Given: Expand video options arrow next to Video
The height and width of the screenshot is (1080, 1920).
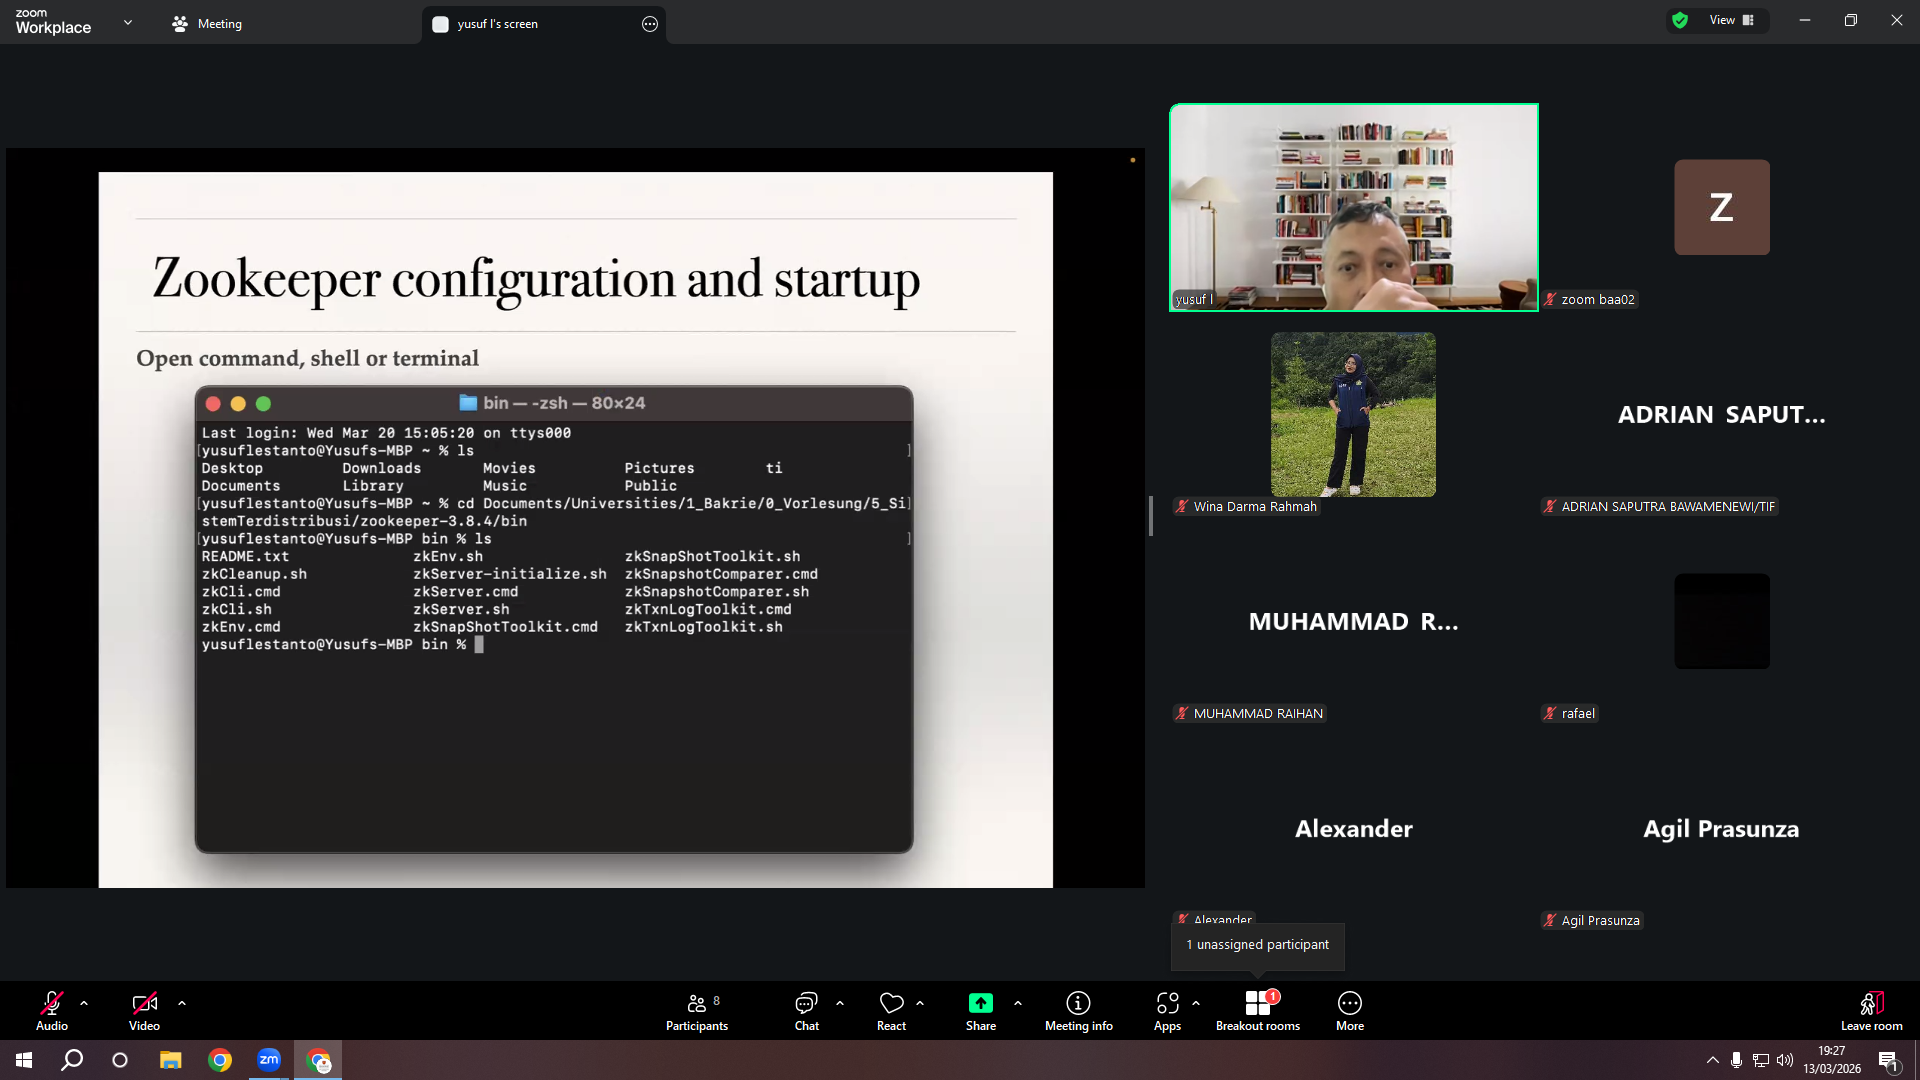Looking at the screenshot, I should click(182, 1003).
